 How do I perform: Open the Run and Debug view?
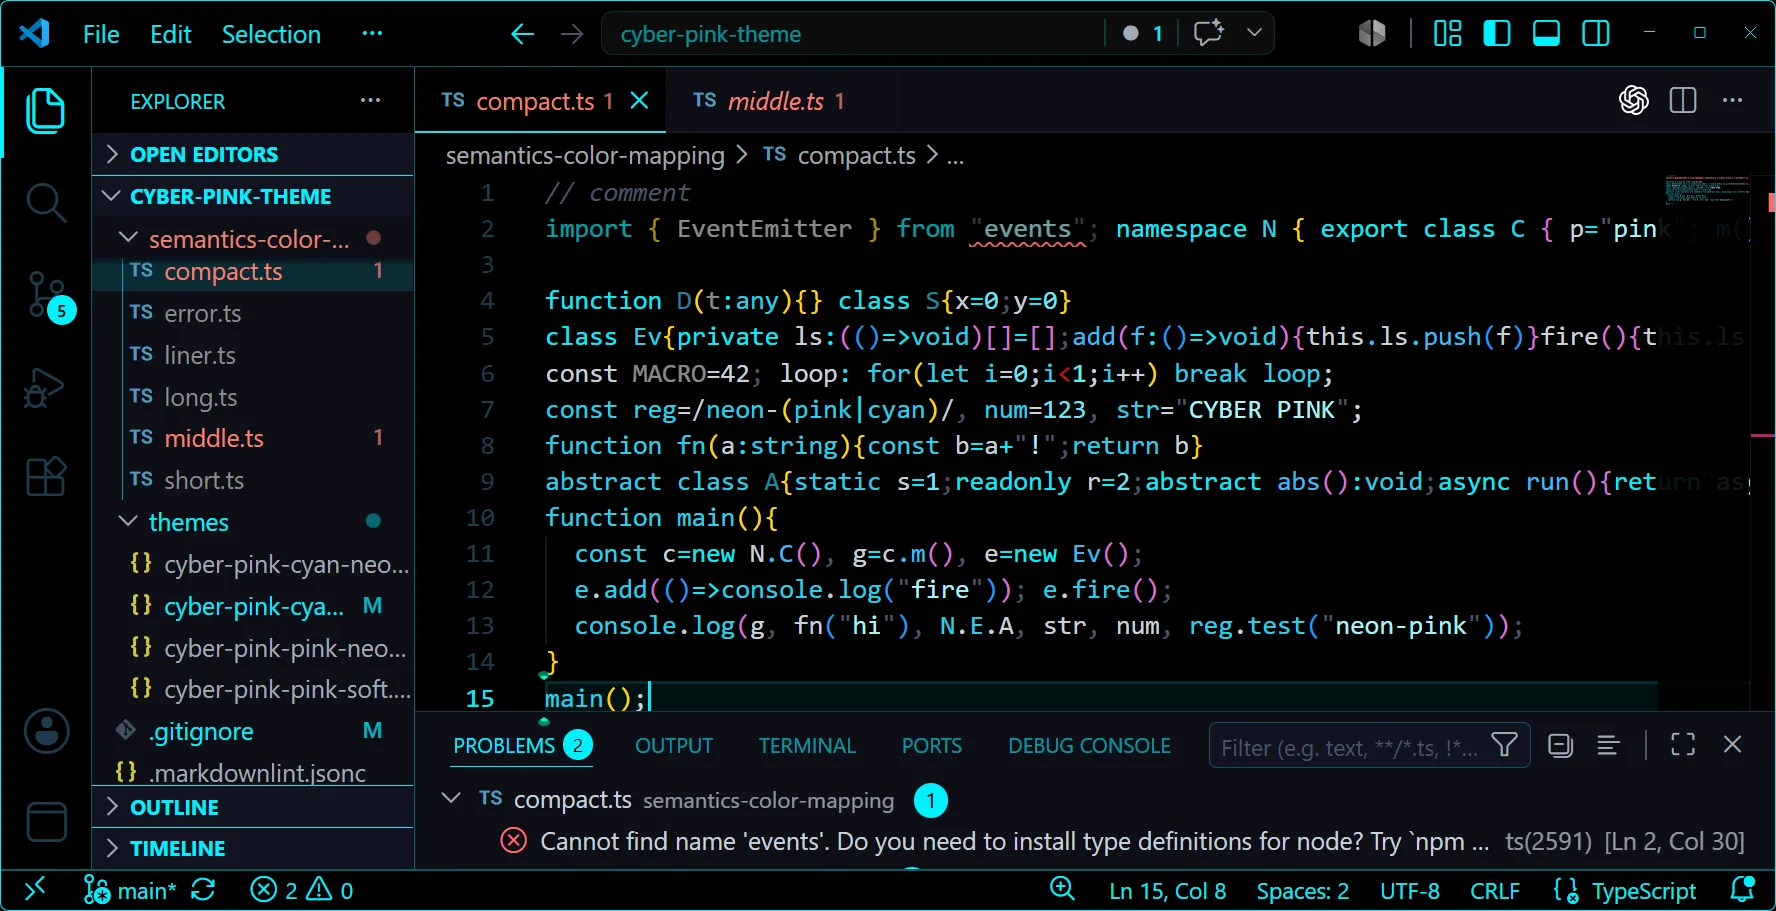(46, 388)
